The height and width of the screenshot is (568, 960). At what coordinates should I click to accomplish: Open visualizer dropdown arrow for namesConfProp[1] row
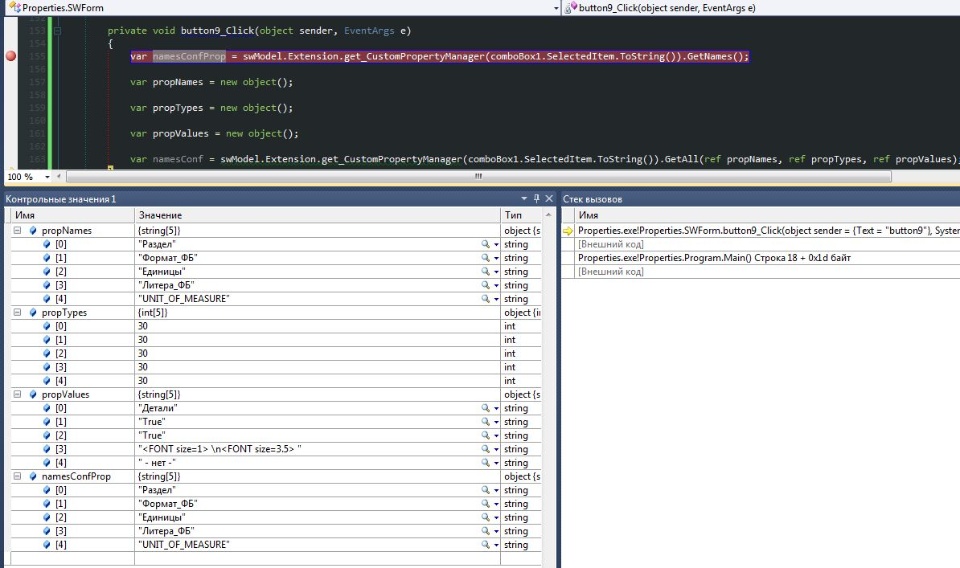pyautogui.click(x=496, y=504)
